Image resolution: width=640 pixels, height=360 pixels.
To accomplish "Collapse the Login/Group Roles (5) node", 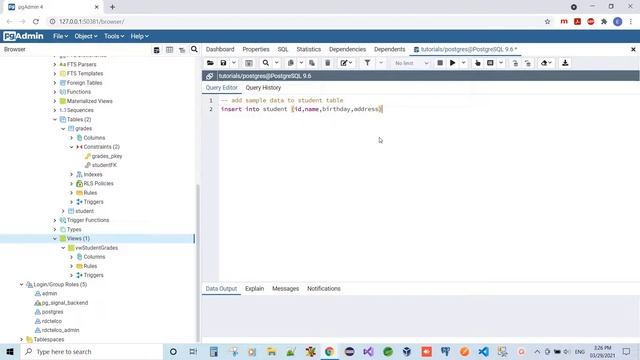I will click(22, 284).
